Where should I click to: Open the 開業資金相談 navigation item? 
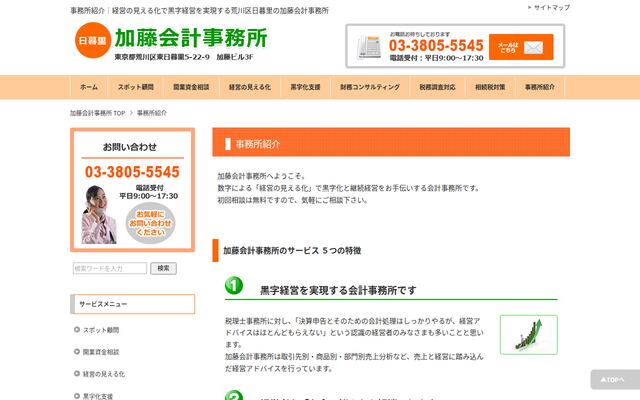[x=191, y=87]
